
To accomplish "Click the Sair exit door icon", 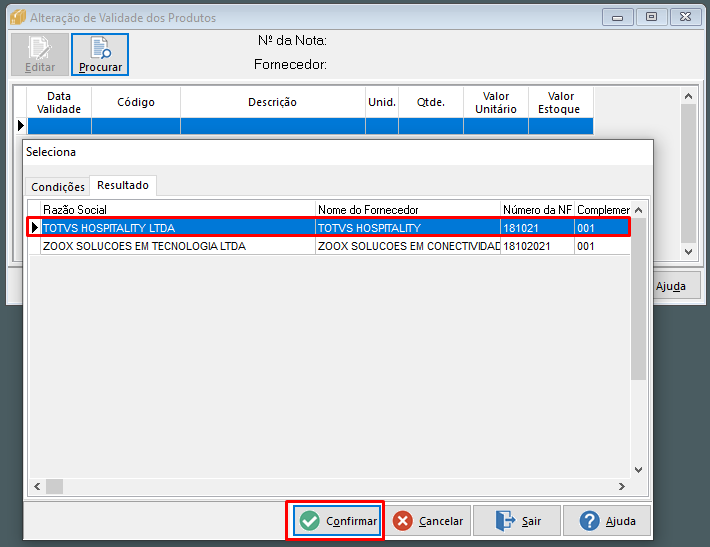I will coord(505,521).
